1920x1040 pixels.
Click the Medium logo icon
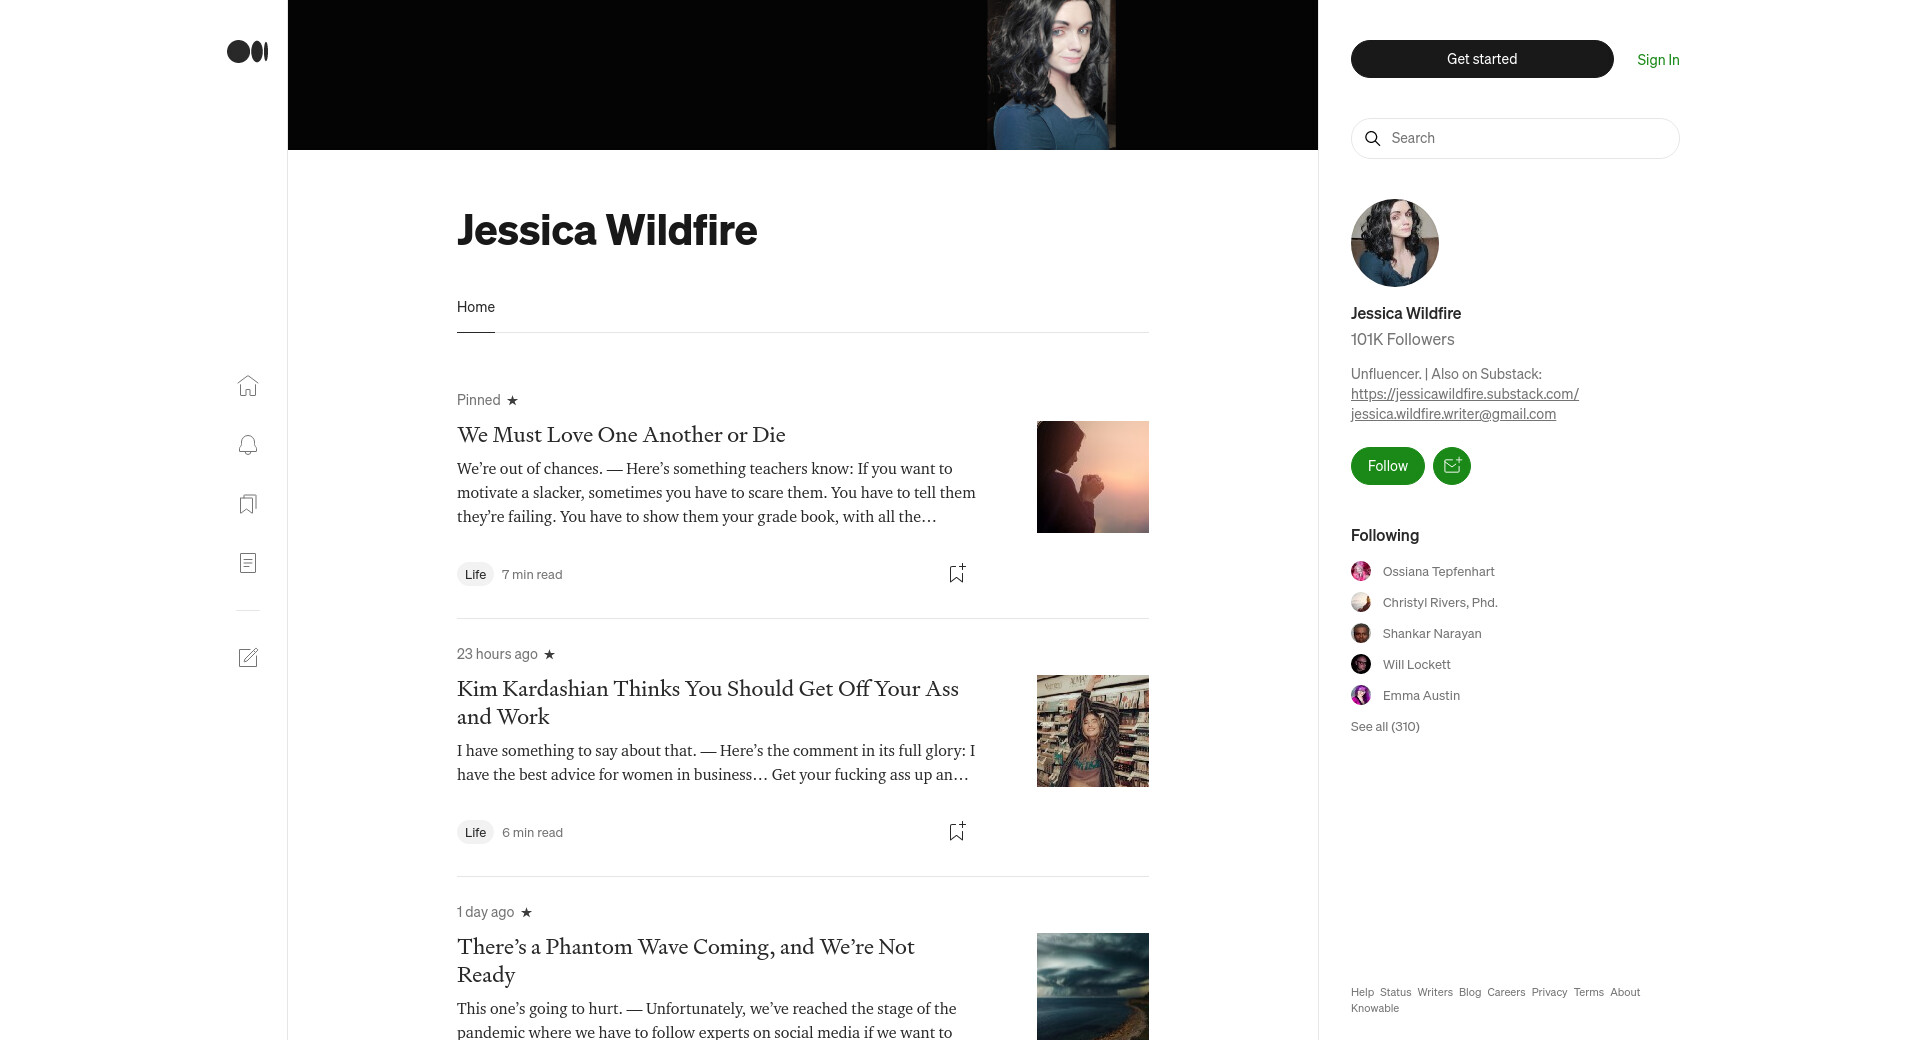tap(247, 52)
